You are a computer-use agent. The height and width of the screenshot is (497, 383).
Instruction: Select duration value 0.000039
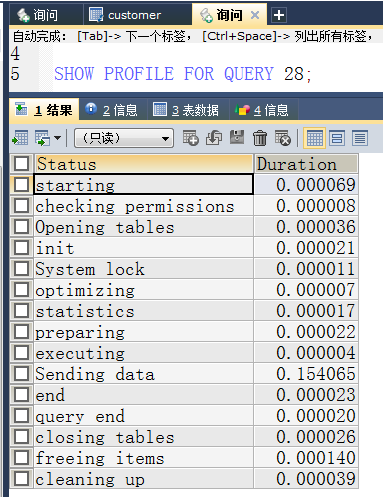coord(306,479)
